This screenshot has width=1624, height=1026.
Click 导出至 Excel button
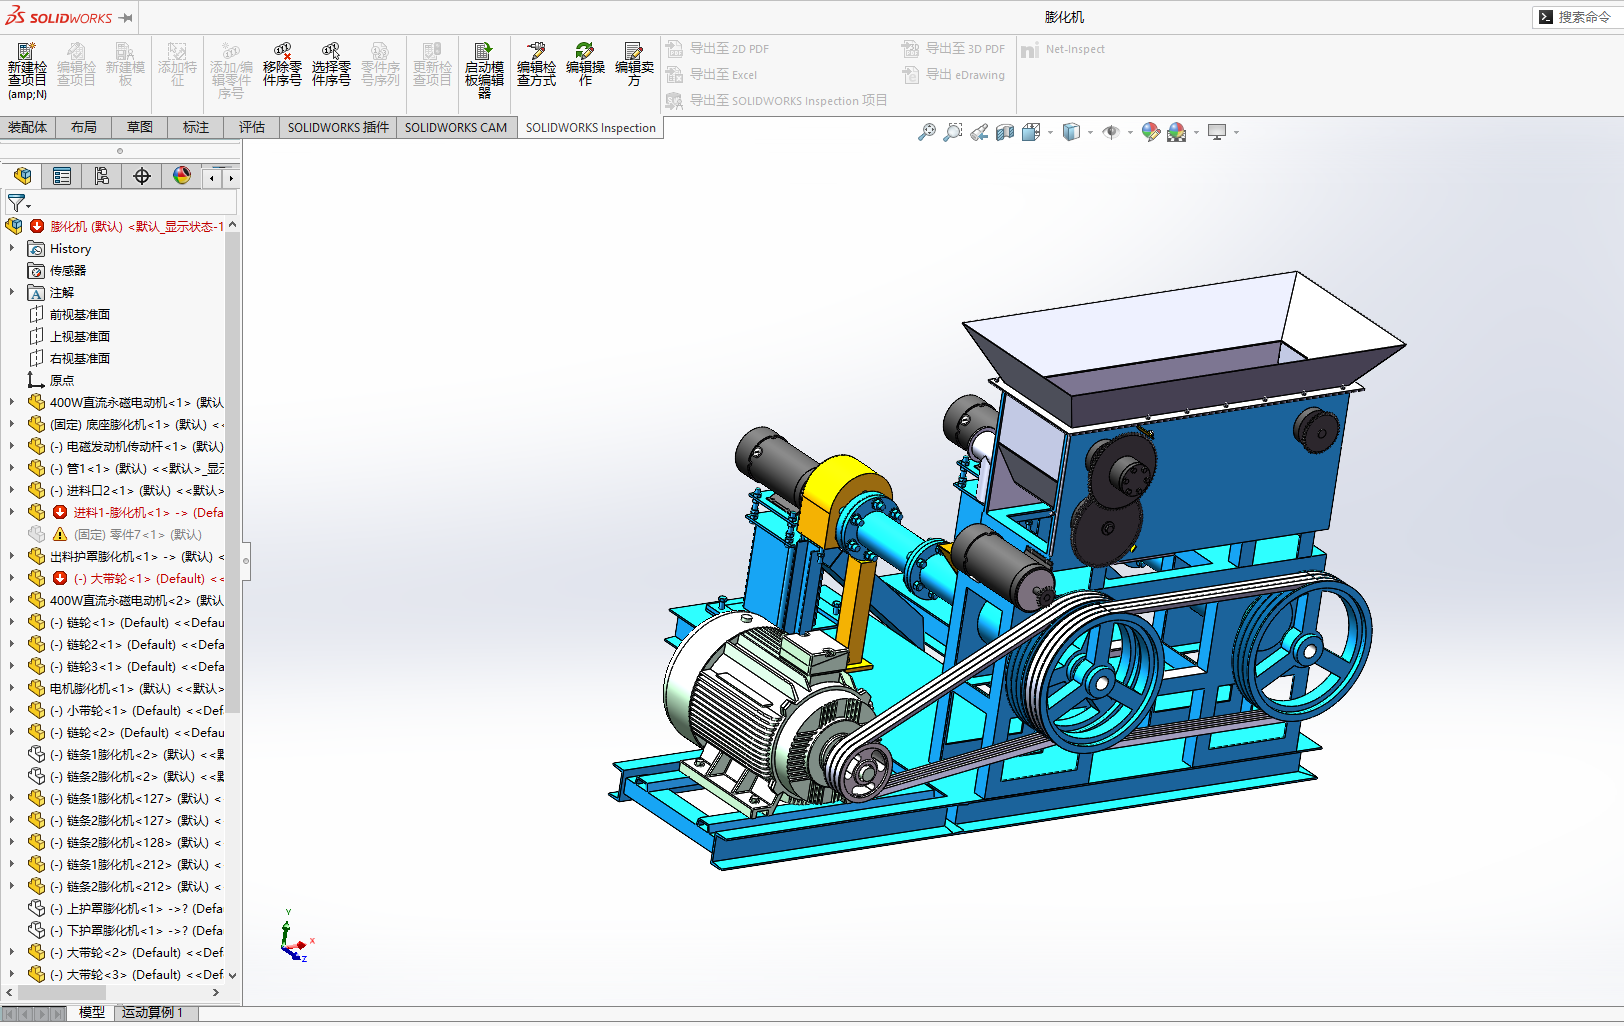coord(711,74)
